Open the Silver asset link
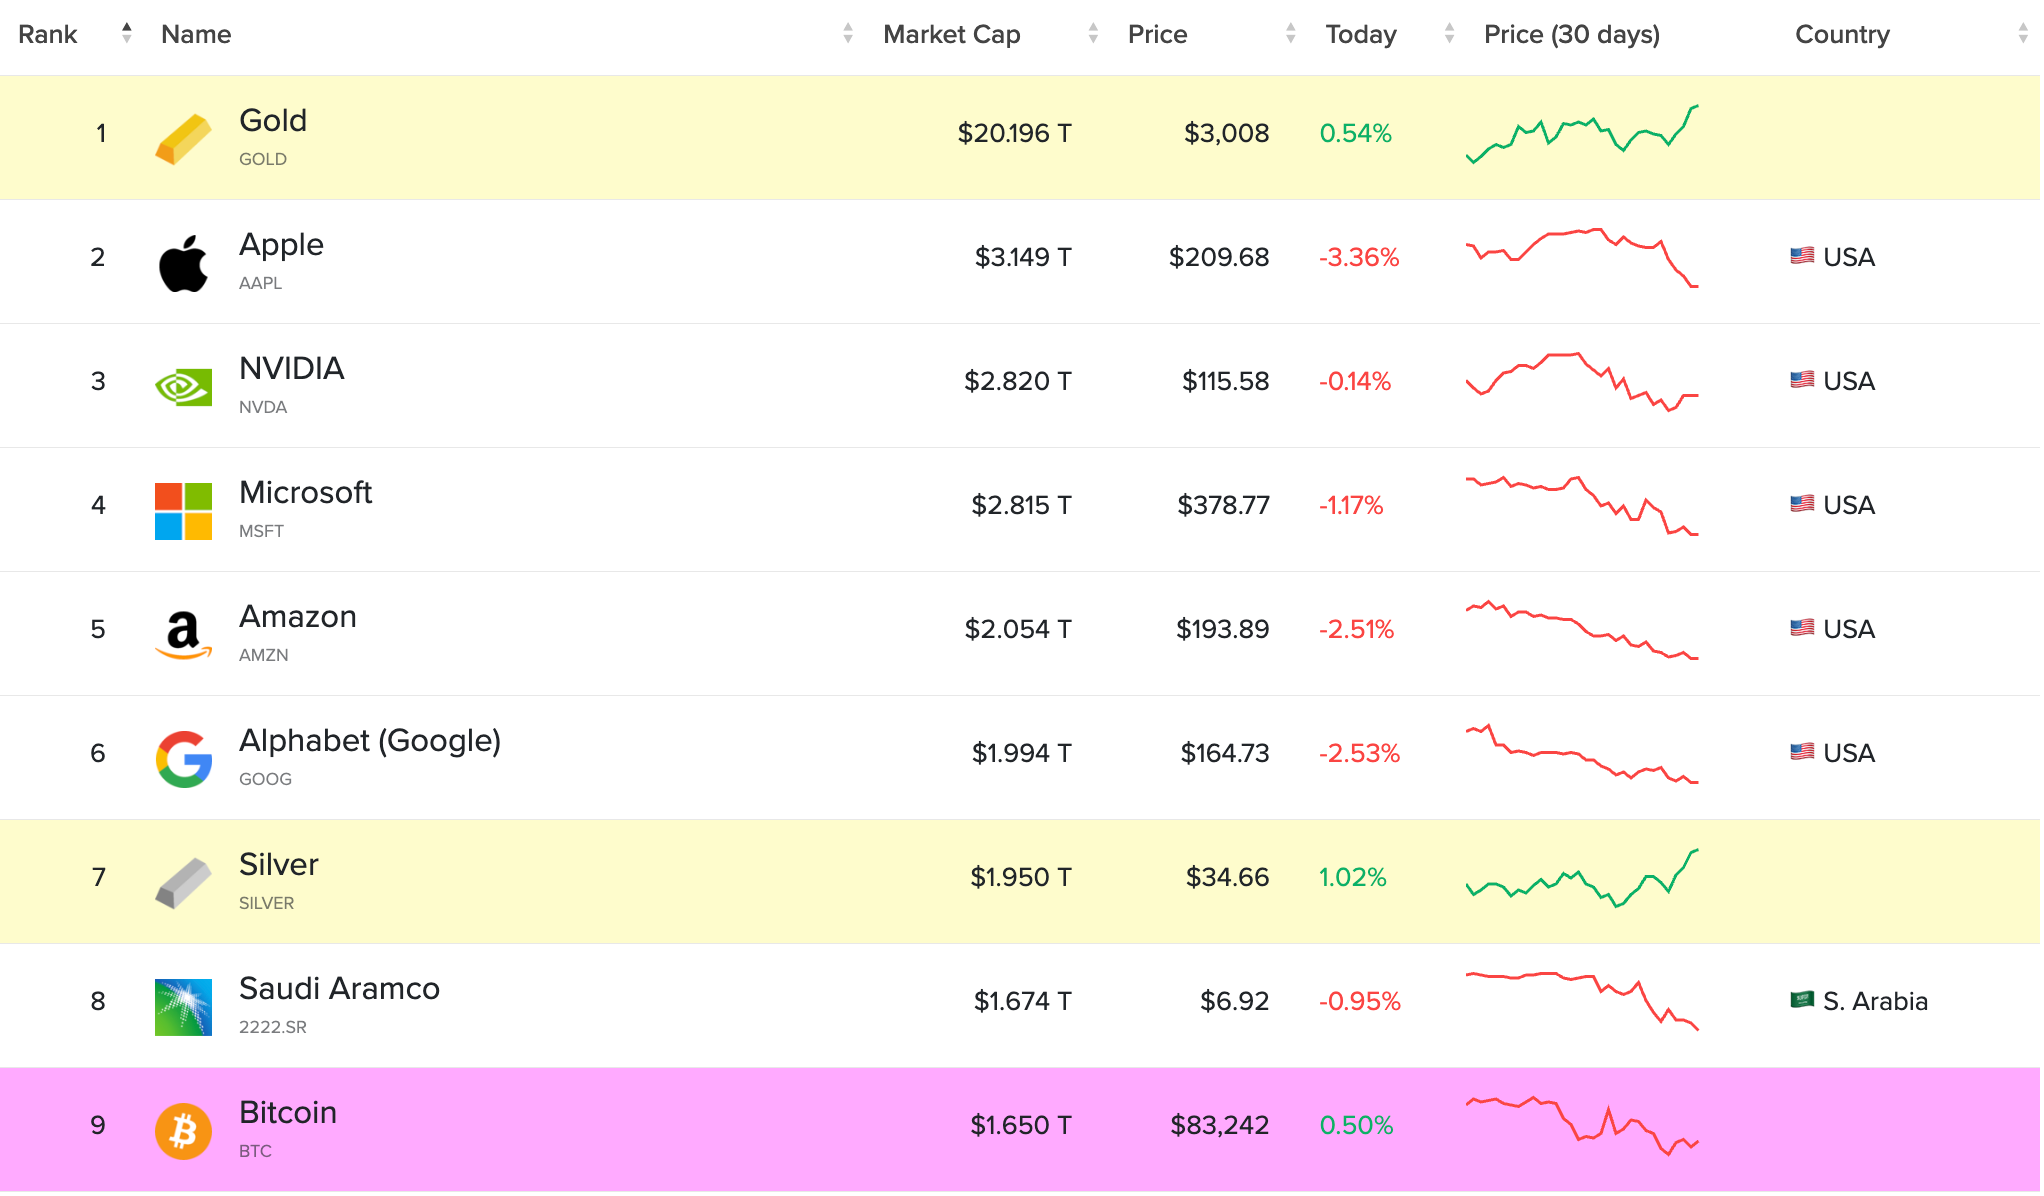 (x=278, y=864)
